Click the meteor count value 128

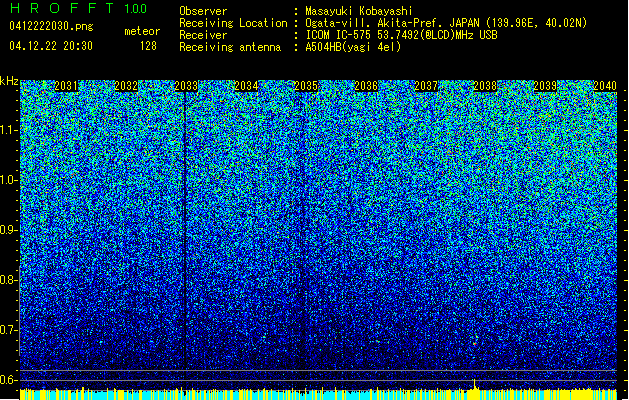point(148,46)
